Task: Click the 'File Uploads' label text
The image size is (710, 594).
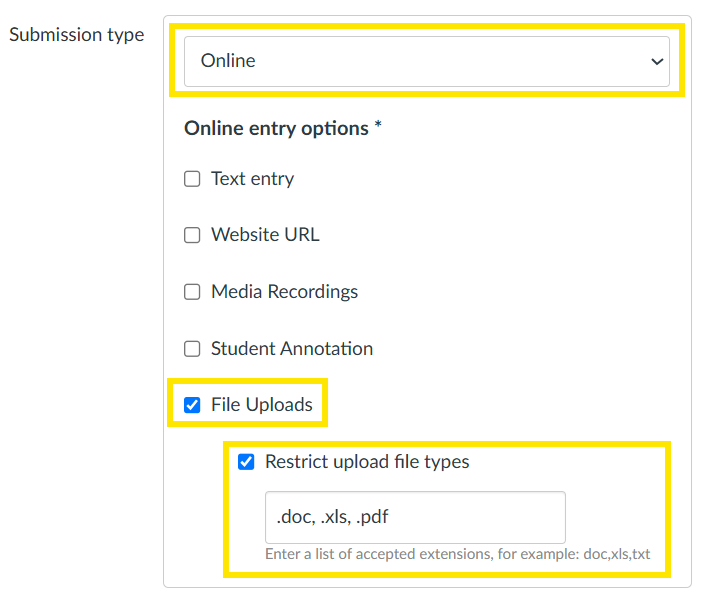Action: 262,405
